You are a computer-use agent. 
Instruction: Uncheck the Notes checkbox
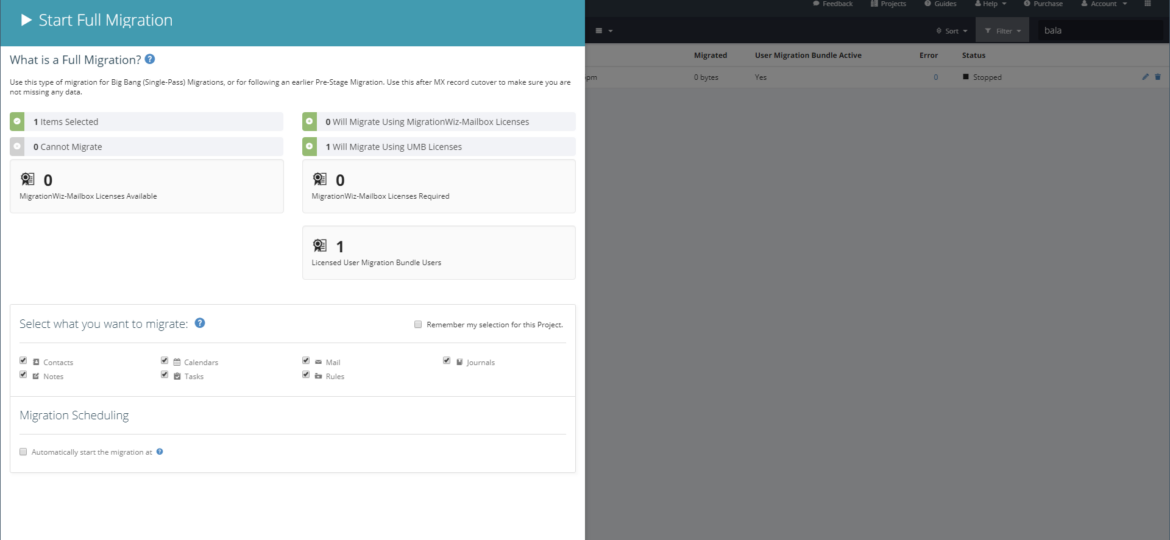23,374
